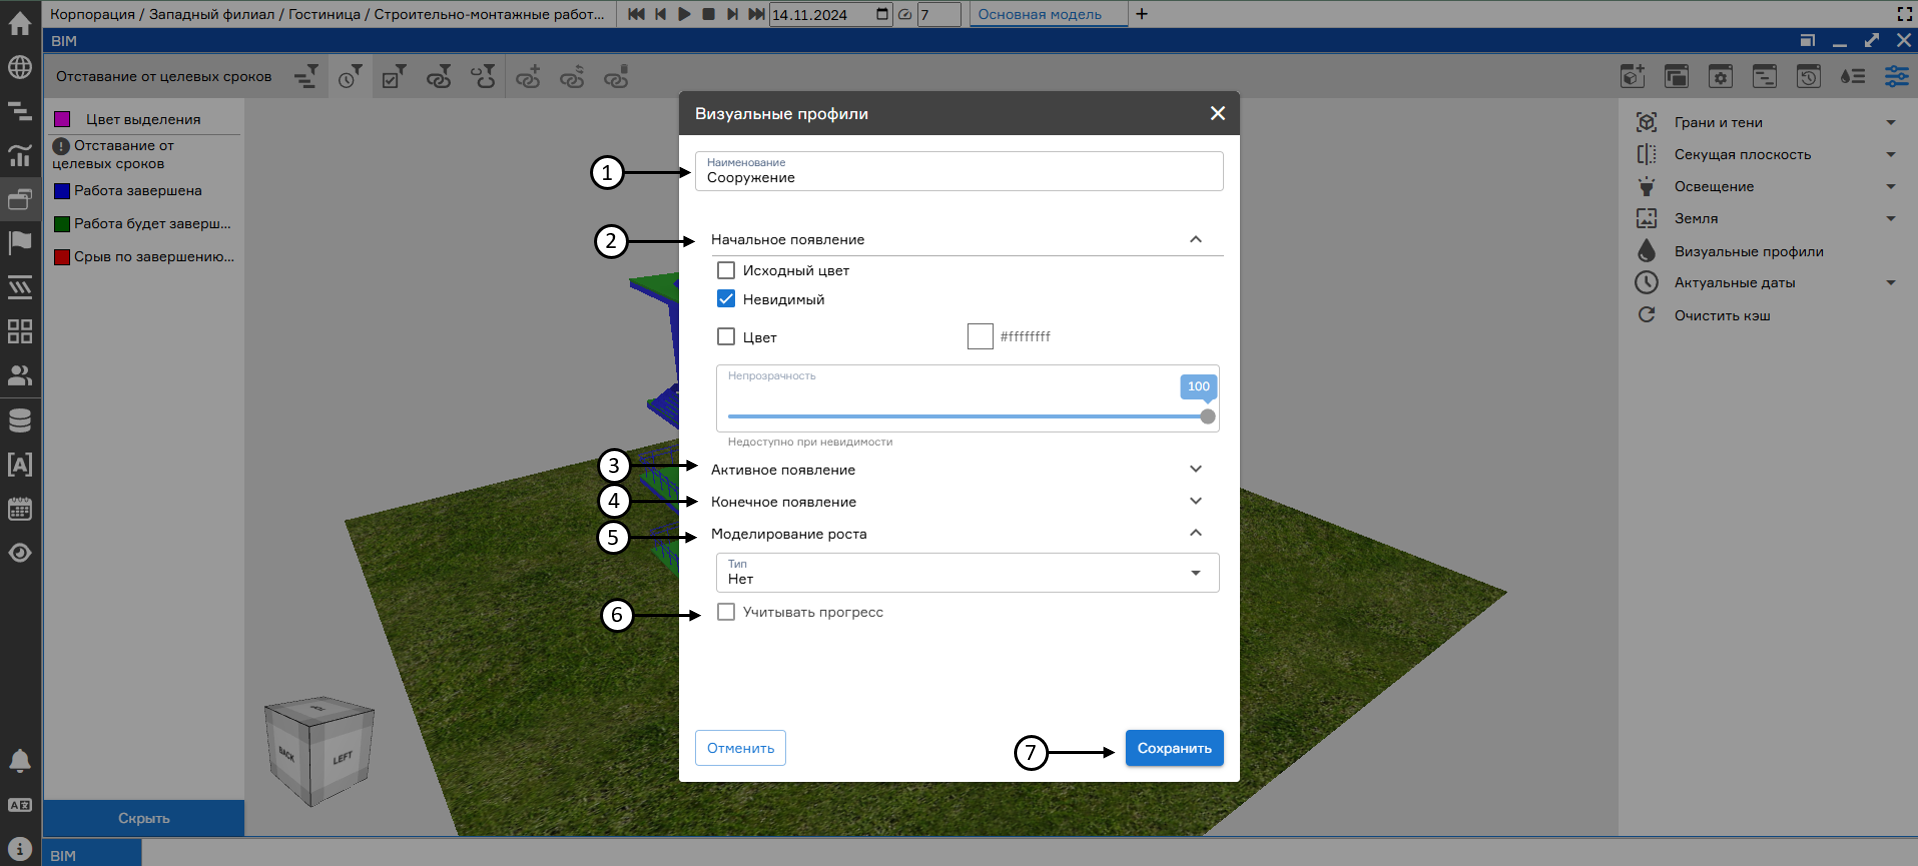
Task: Click the Сохранить button
Action: coord(1174,748)
